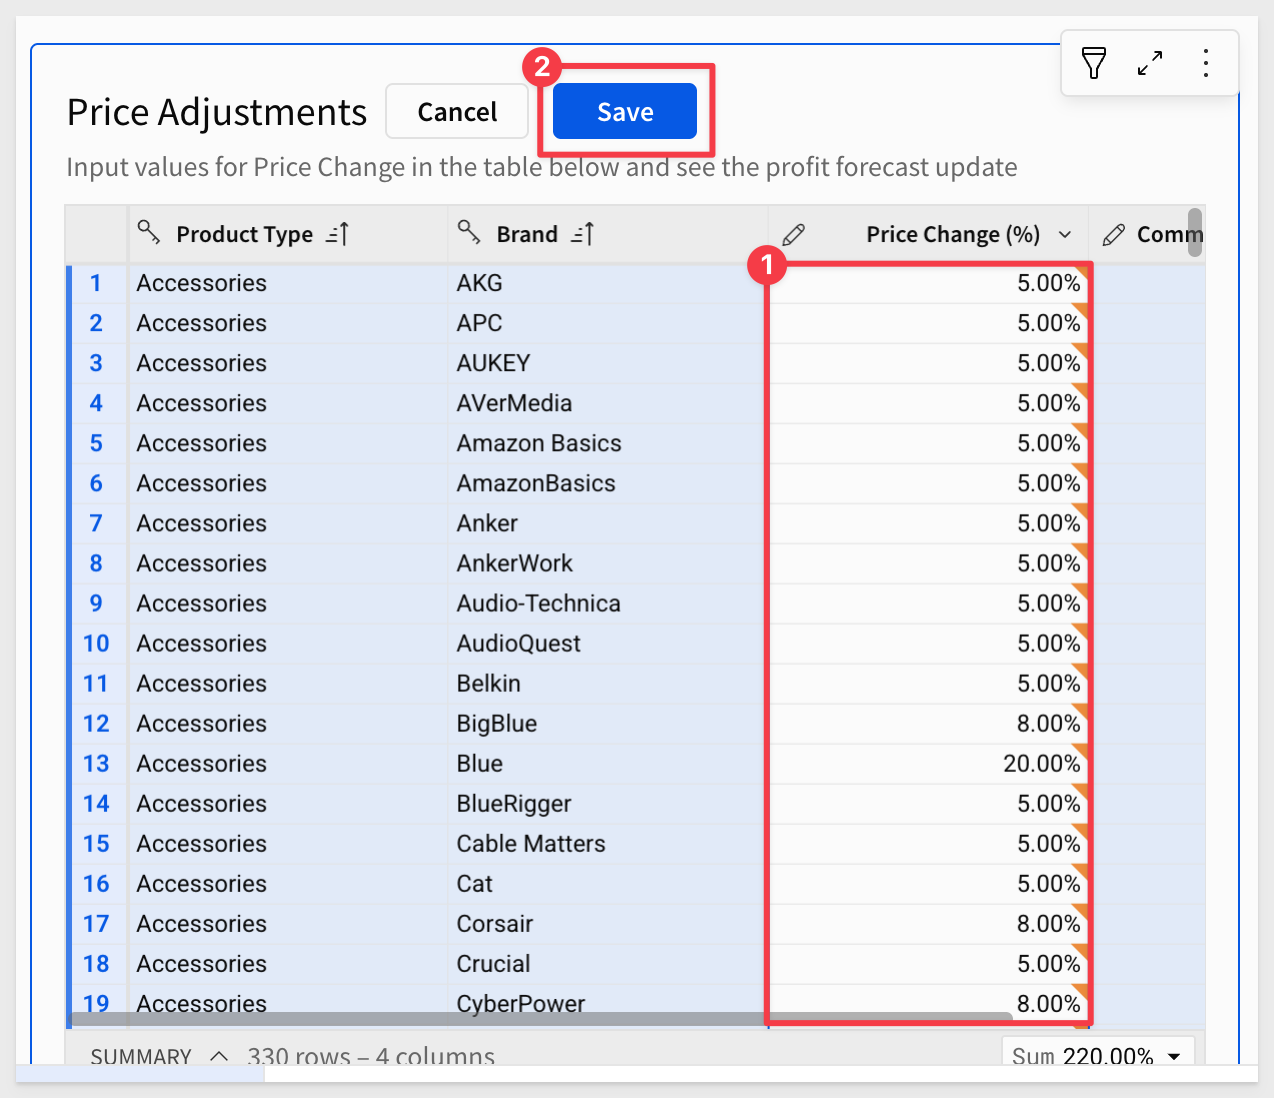This screenshot has height=1098, width=1274.
Task: Sort by the Product Type sort icon
Action: point(337,234)
